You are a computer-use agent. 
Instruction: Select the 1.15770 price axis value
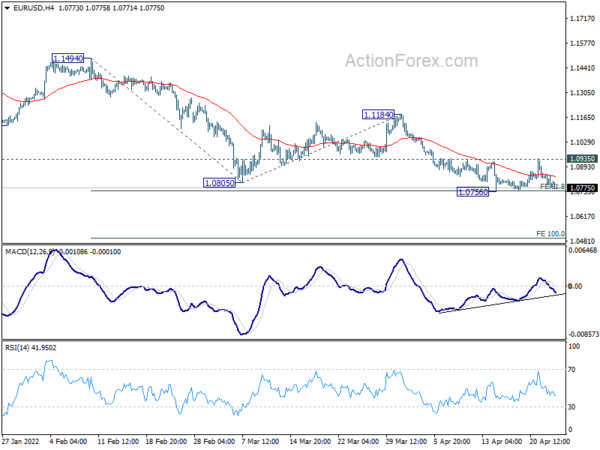tap(582, 43)
